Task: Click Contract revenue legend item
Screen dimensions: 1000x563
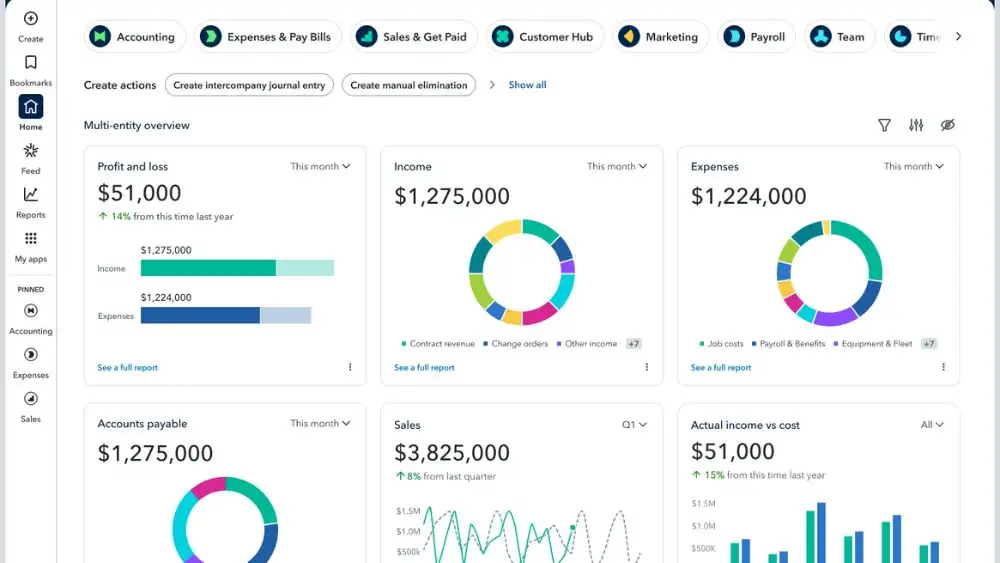Action: point(438,344)
